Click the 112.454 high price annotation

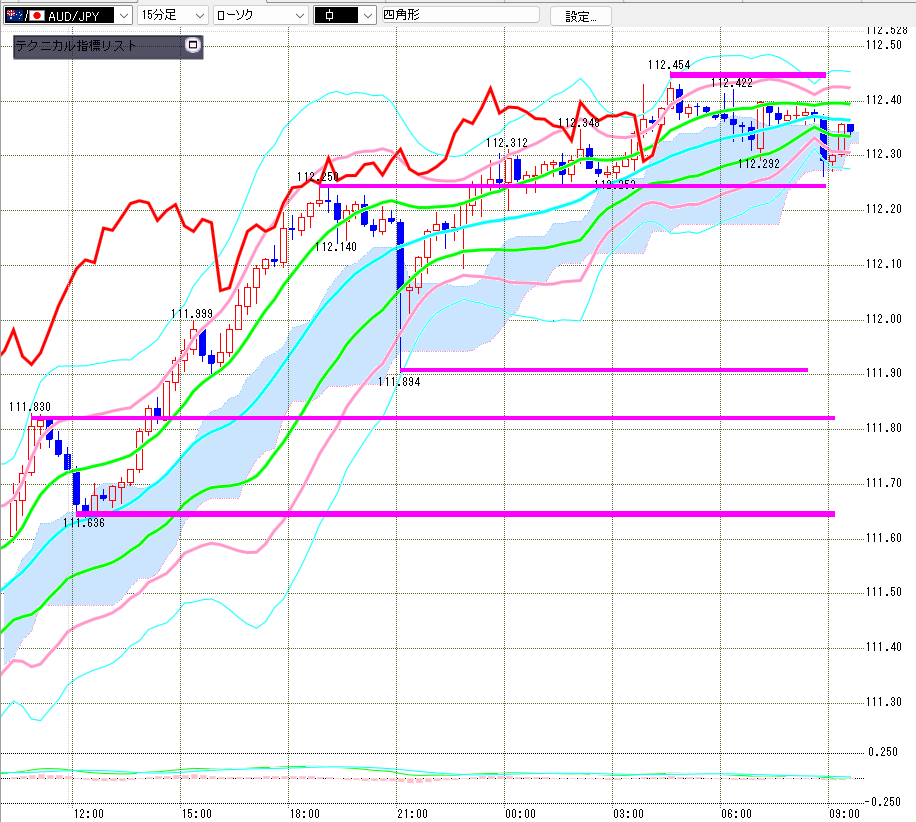(x=669, y=65)
